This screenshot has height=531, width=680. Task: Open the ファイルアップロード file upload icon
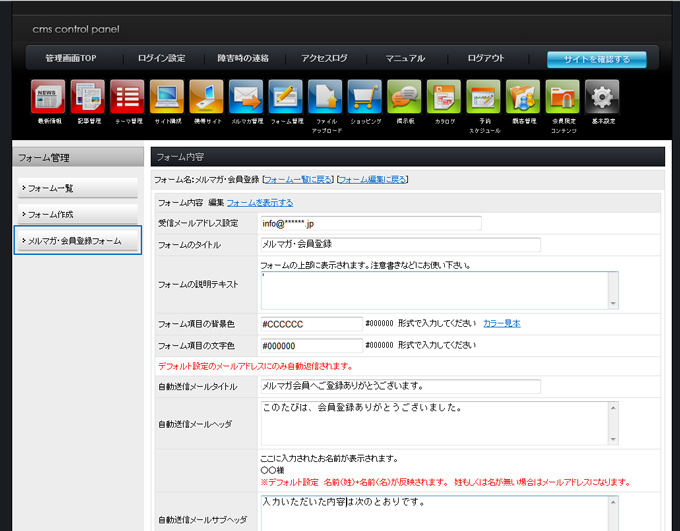pos(325,97)
